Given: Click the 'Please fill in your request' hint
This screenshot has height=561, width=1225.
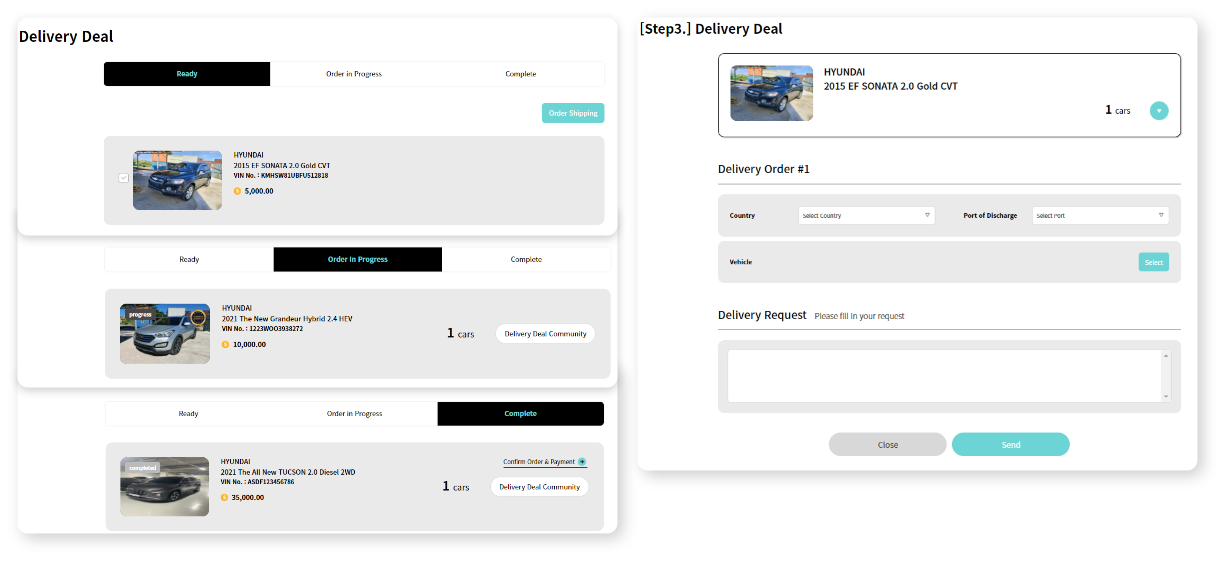Looking at the screenshot, I should pos(860,316).
